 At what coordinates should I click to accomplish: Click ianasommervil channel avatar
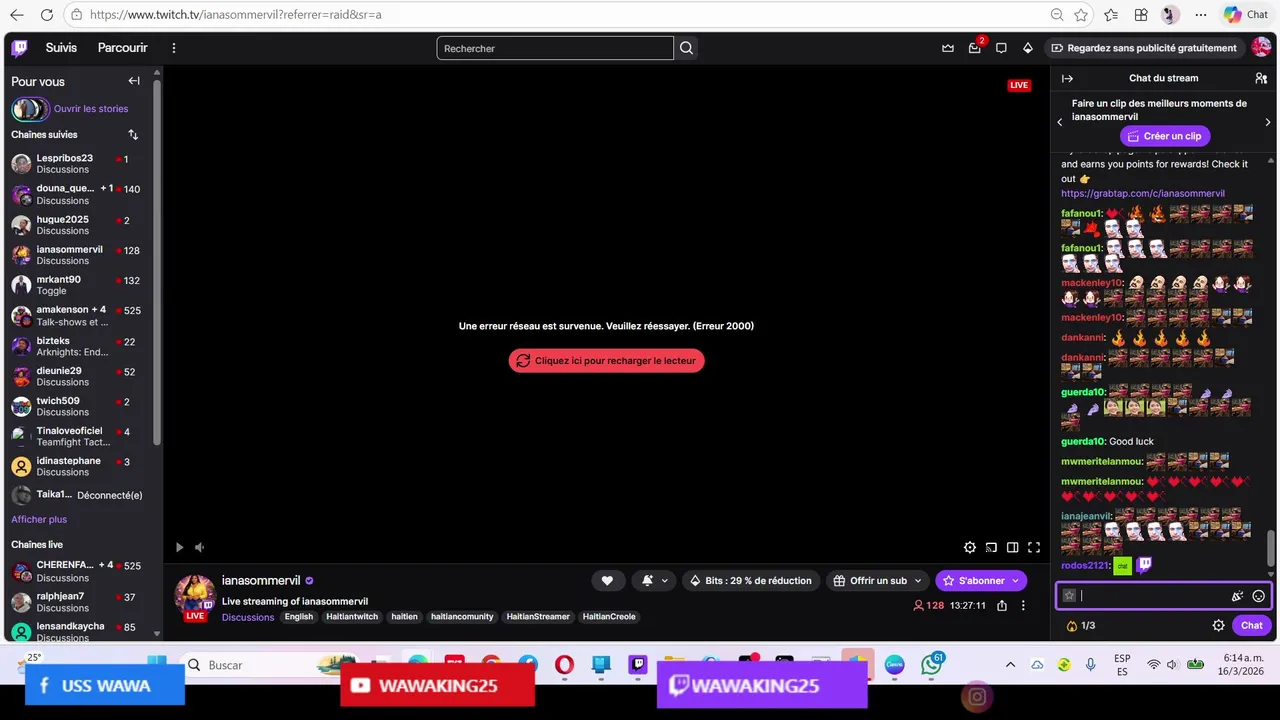[195, 595]
